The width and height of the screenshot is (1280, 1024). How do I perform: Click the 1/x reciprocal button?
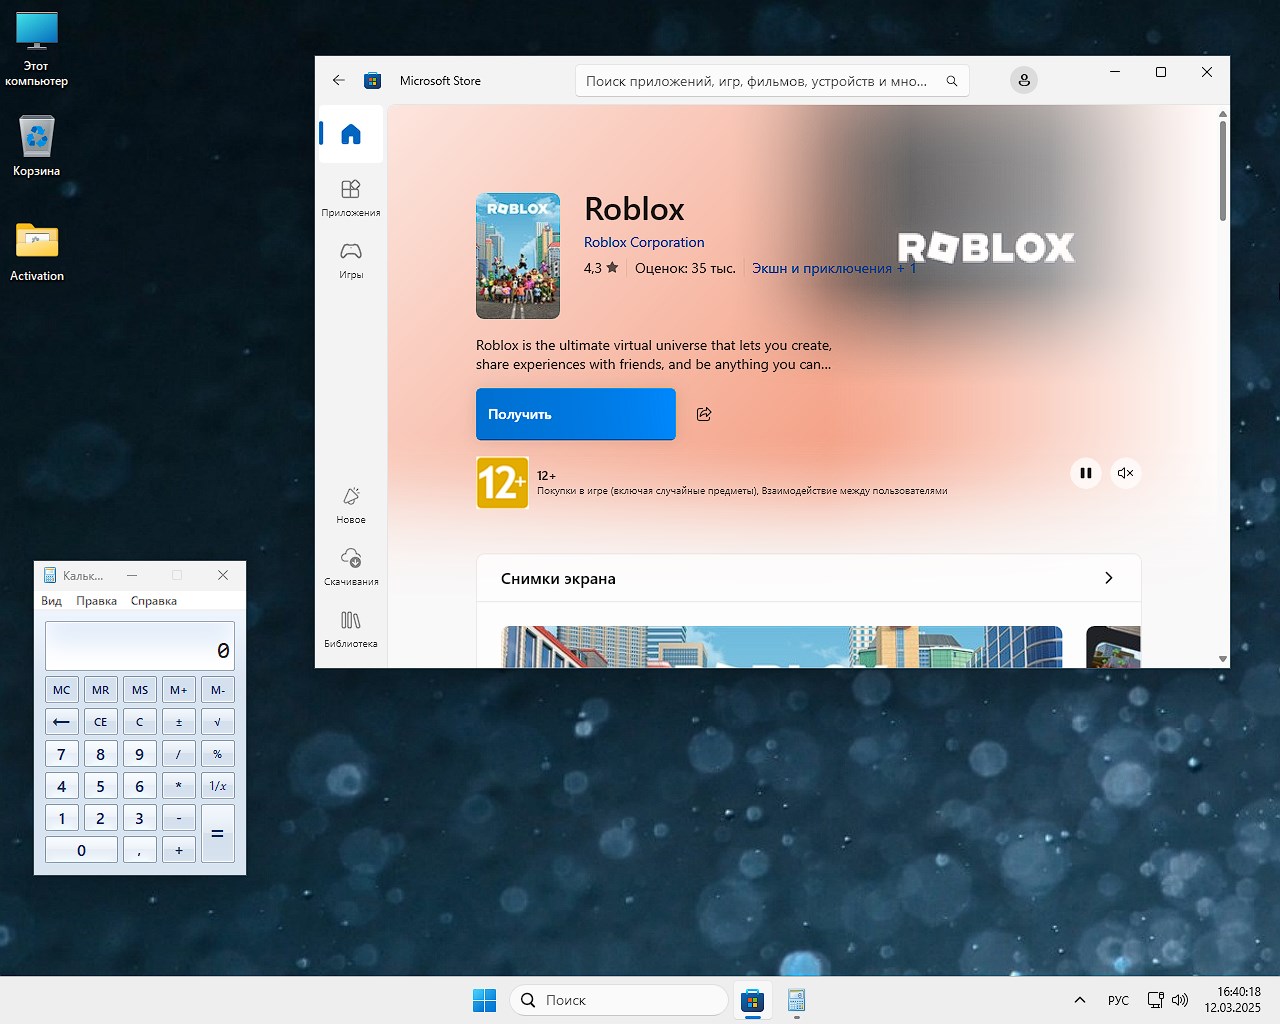(218, 786)
